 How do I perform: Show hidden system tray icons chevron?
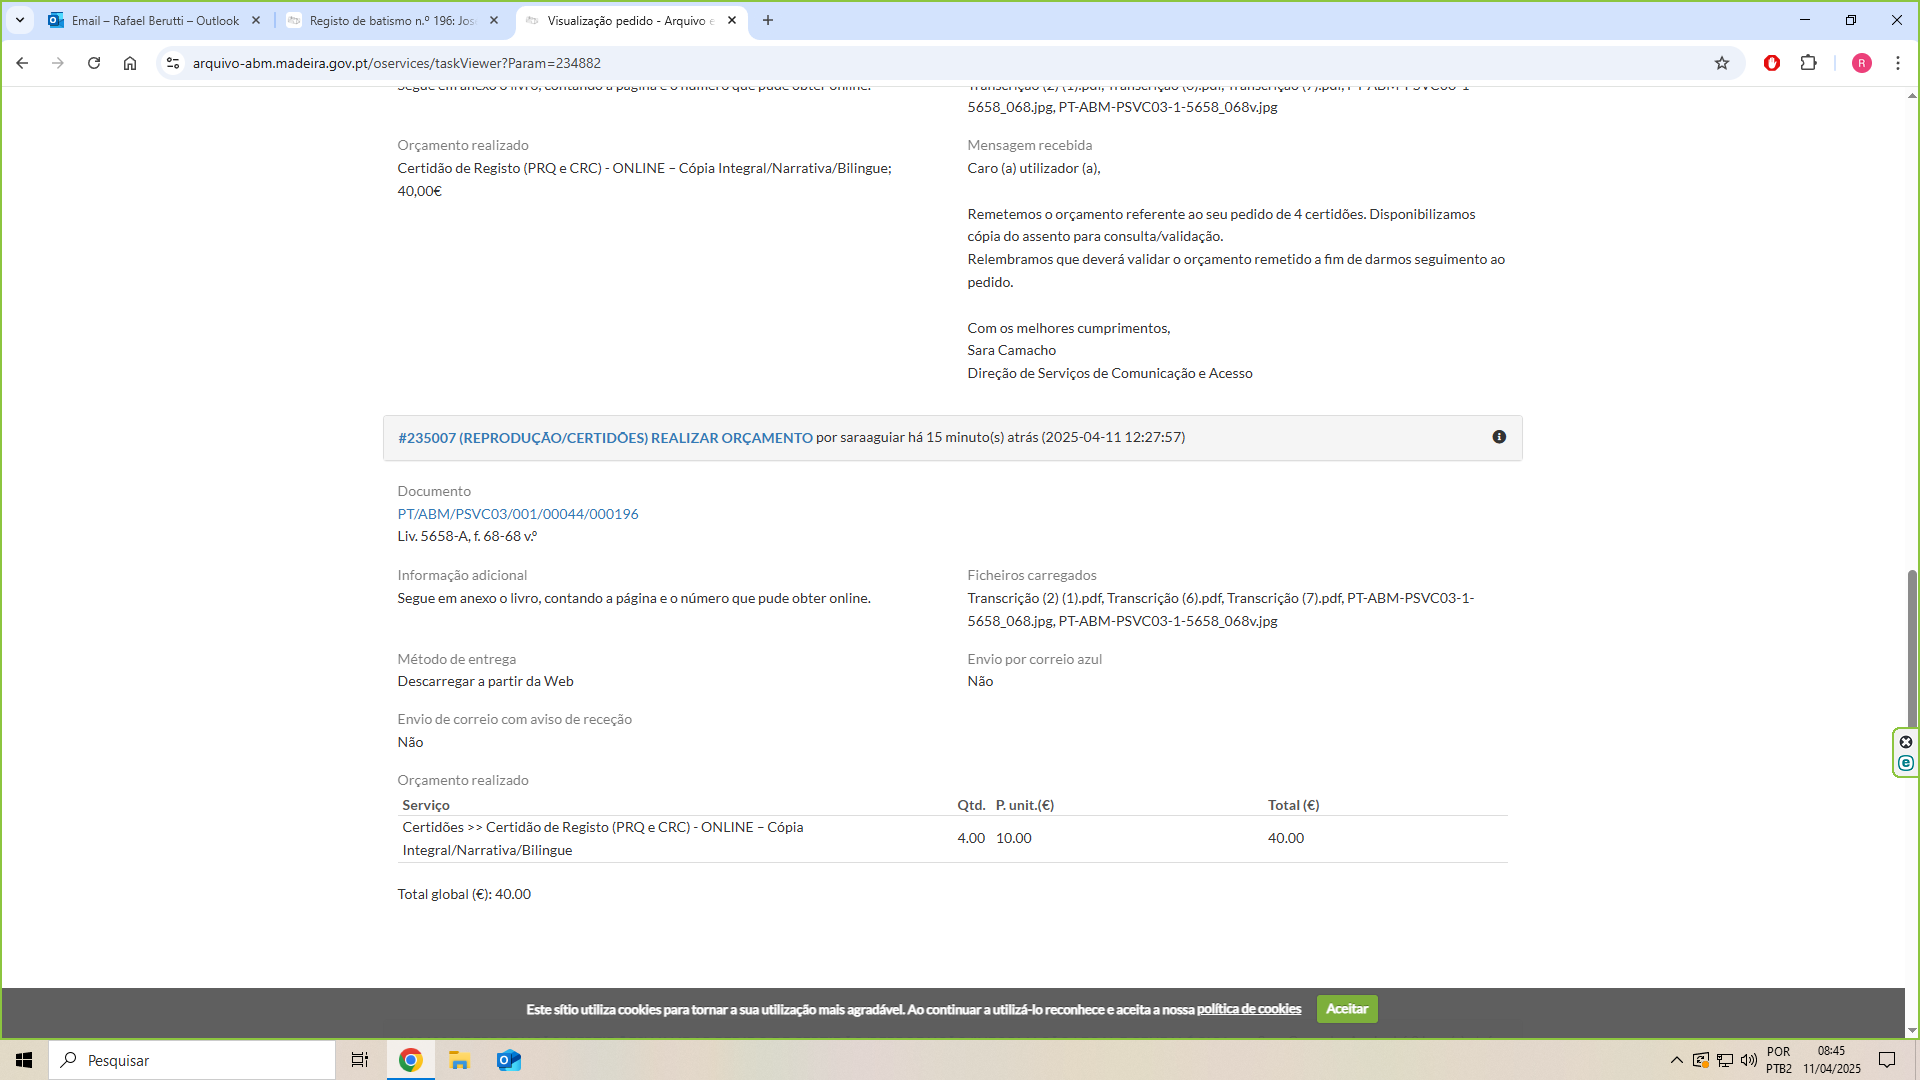[x=1676, y=1060]
